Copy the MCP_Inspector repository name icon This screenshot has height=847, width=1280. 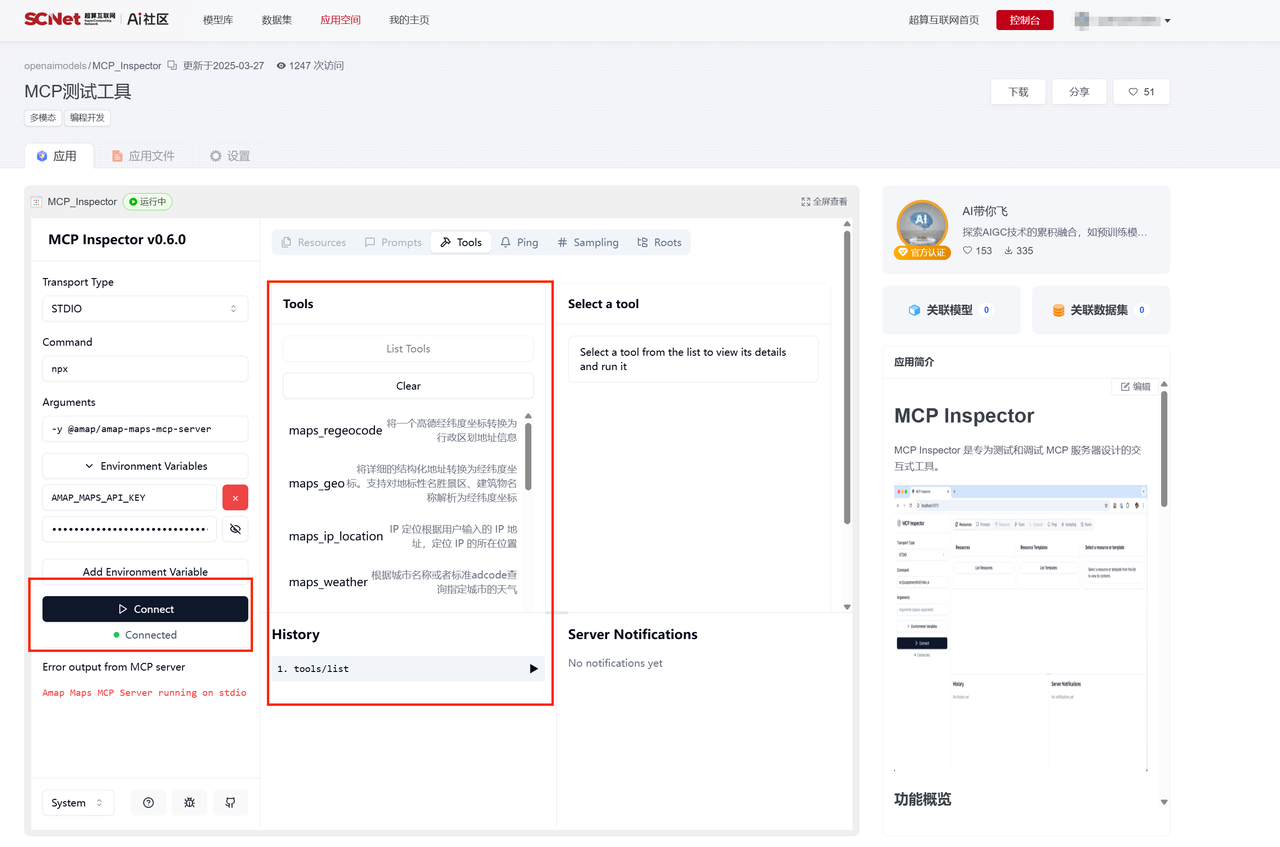tap(172, 66)
